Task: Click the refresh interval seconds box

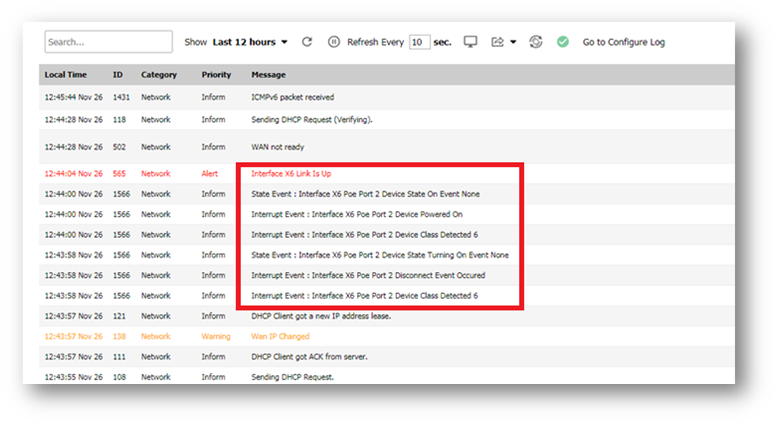Action: 419,42
